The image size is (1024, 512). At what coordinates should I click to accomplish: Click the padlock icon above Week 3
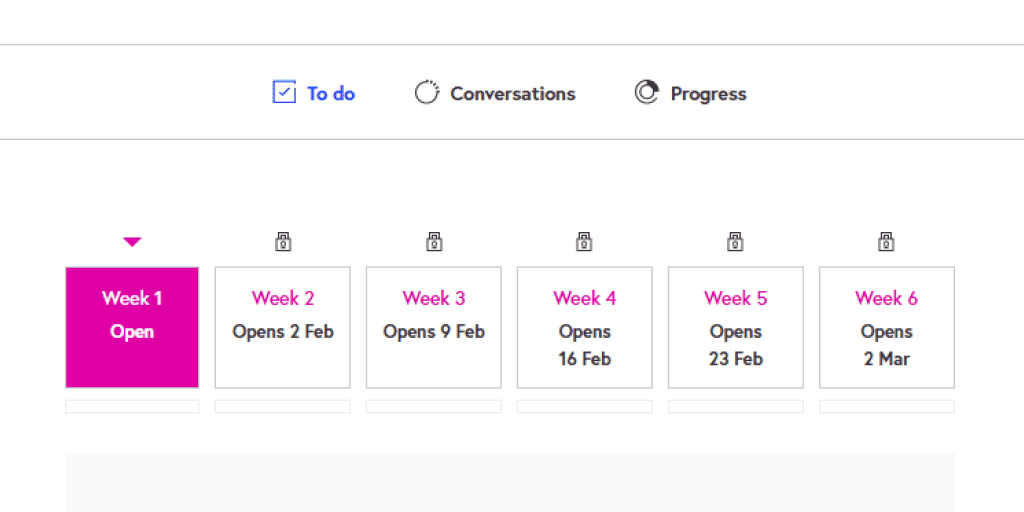434,241
